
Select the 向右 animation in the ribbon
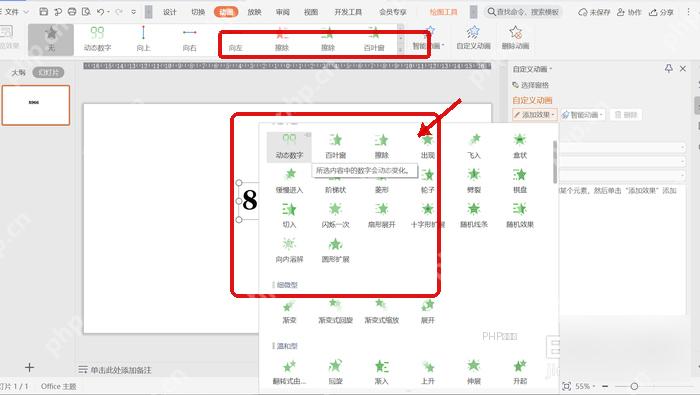coord(189,39)
